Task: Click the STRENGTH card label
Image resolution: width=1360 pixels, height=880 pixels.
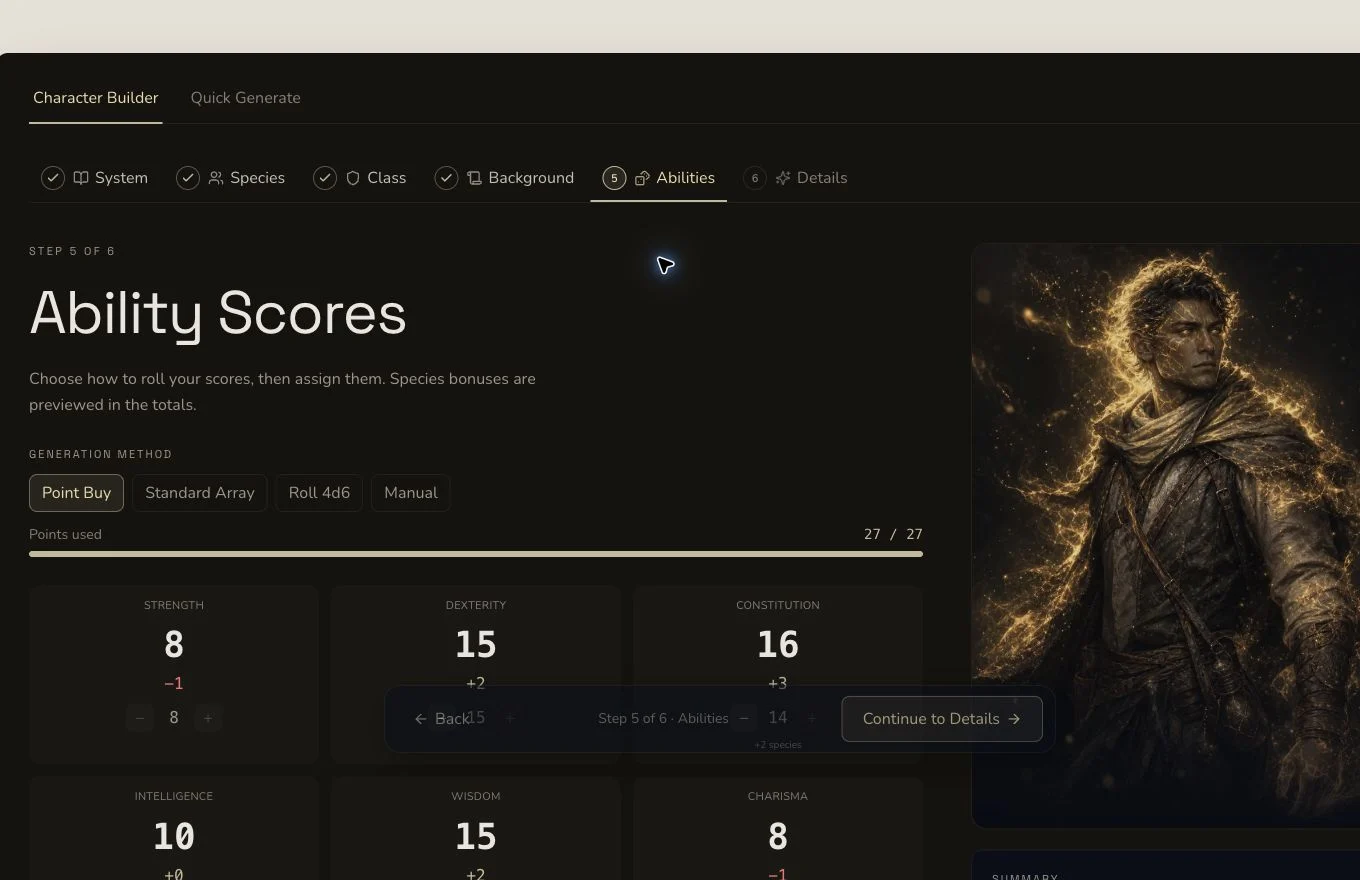Action: pyautogui.click(x=174, y=605)
